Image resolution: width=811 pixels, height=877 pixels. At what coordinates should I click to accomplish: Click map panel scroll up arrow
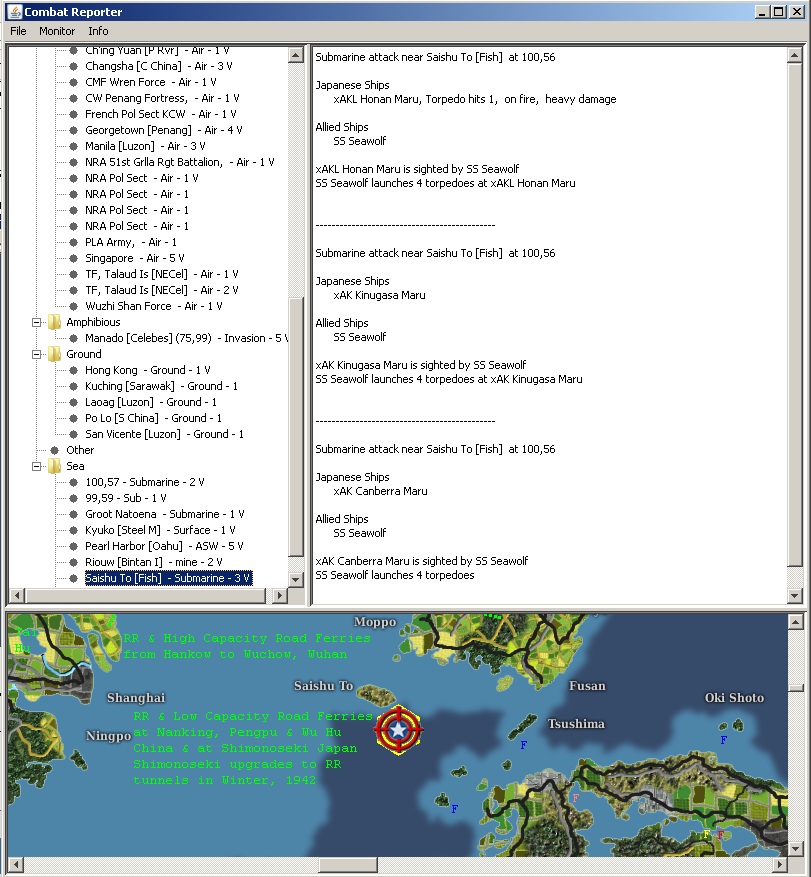795,621
